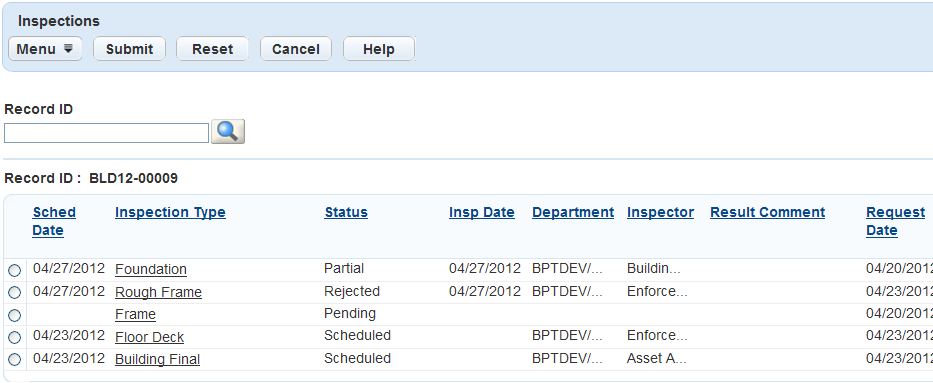Sort by Department column header

[x=573, y=212]
